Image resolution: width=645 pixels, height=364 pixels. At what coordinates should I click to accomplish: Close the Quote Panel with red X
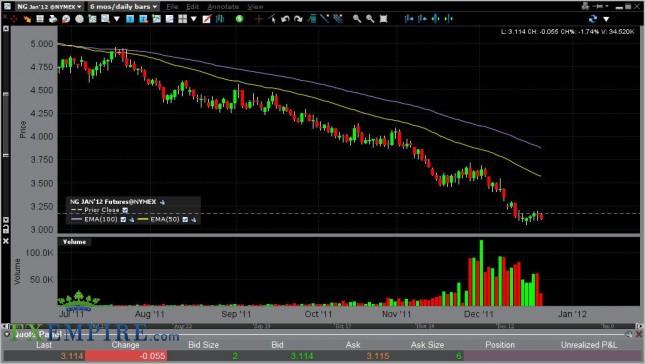[x=639, y=334]
